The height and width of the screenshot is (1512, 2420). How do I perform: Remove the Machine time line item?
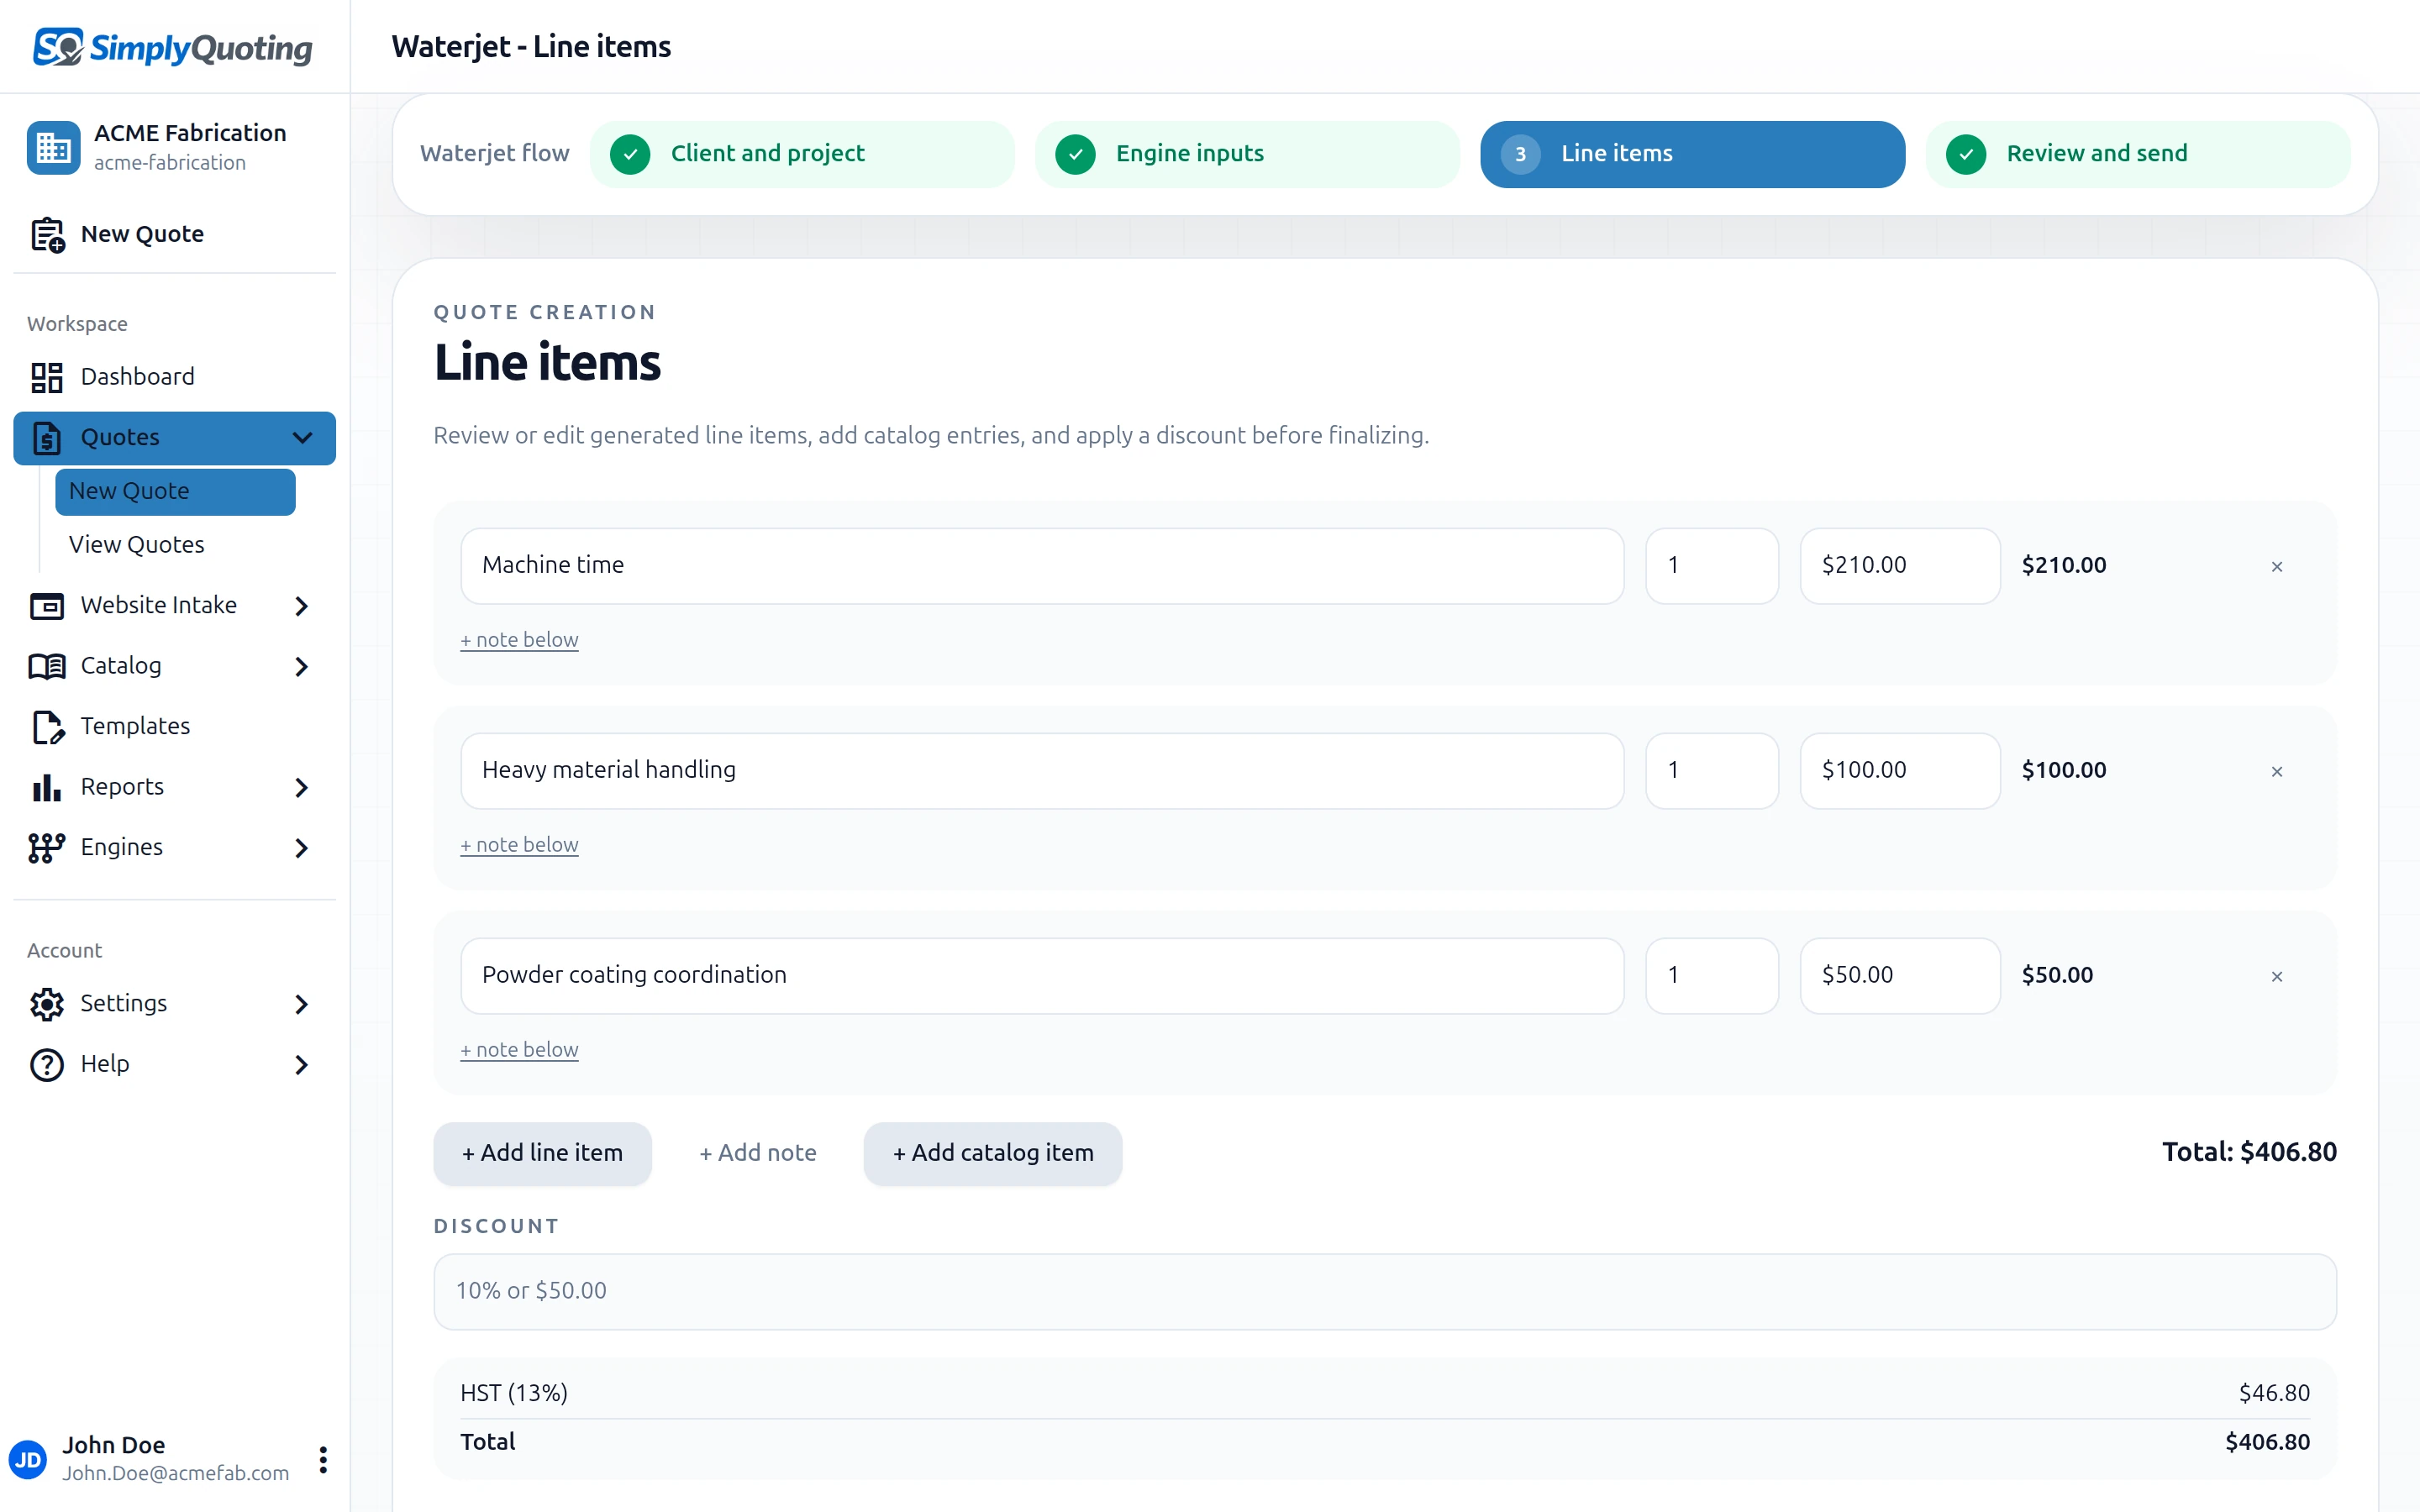point(2277,567)
